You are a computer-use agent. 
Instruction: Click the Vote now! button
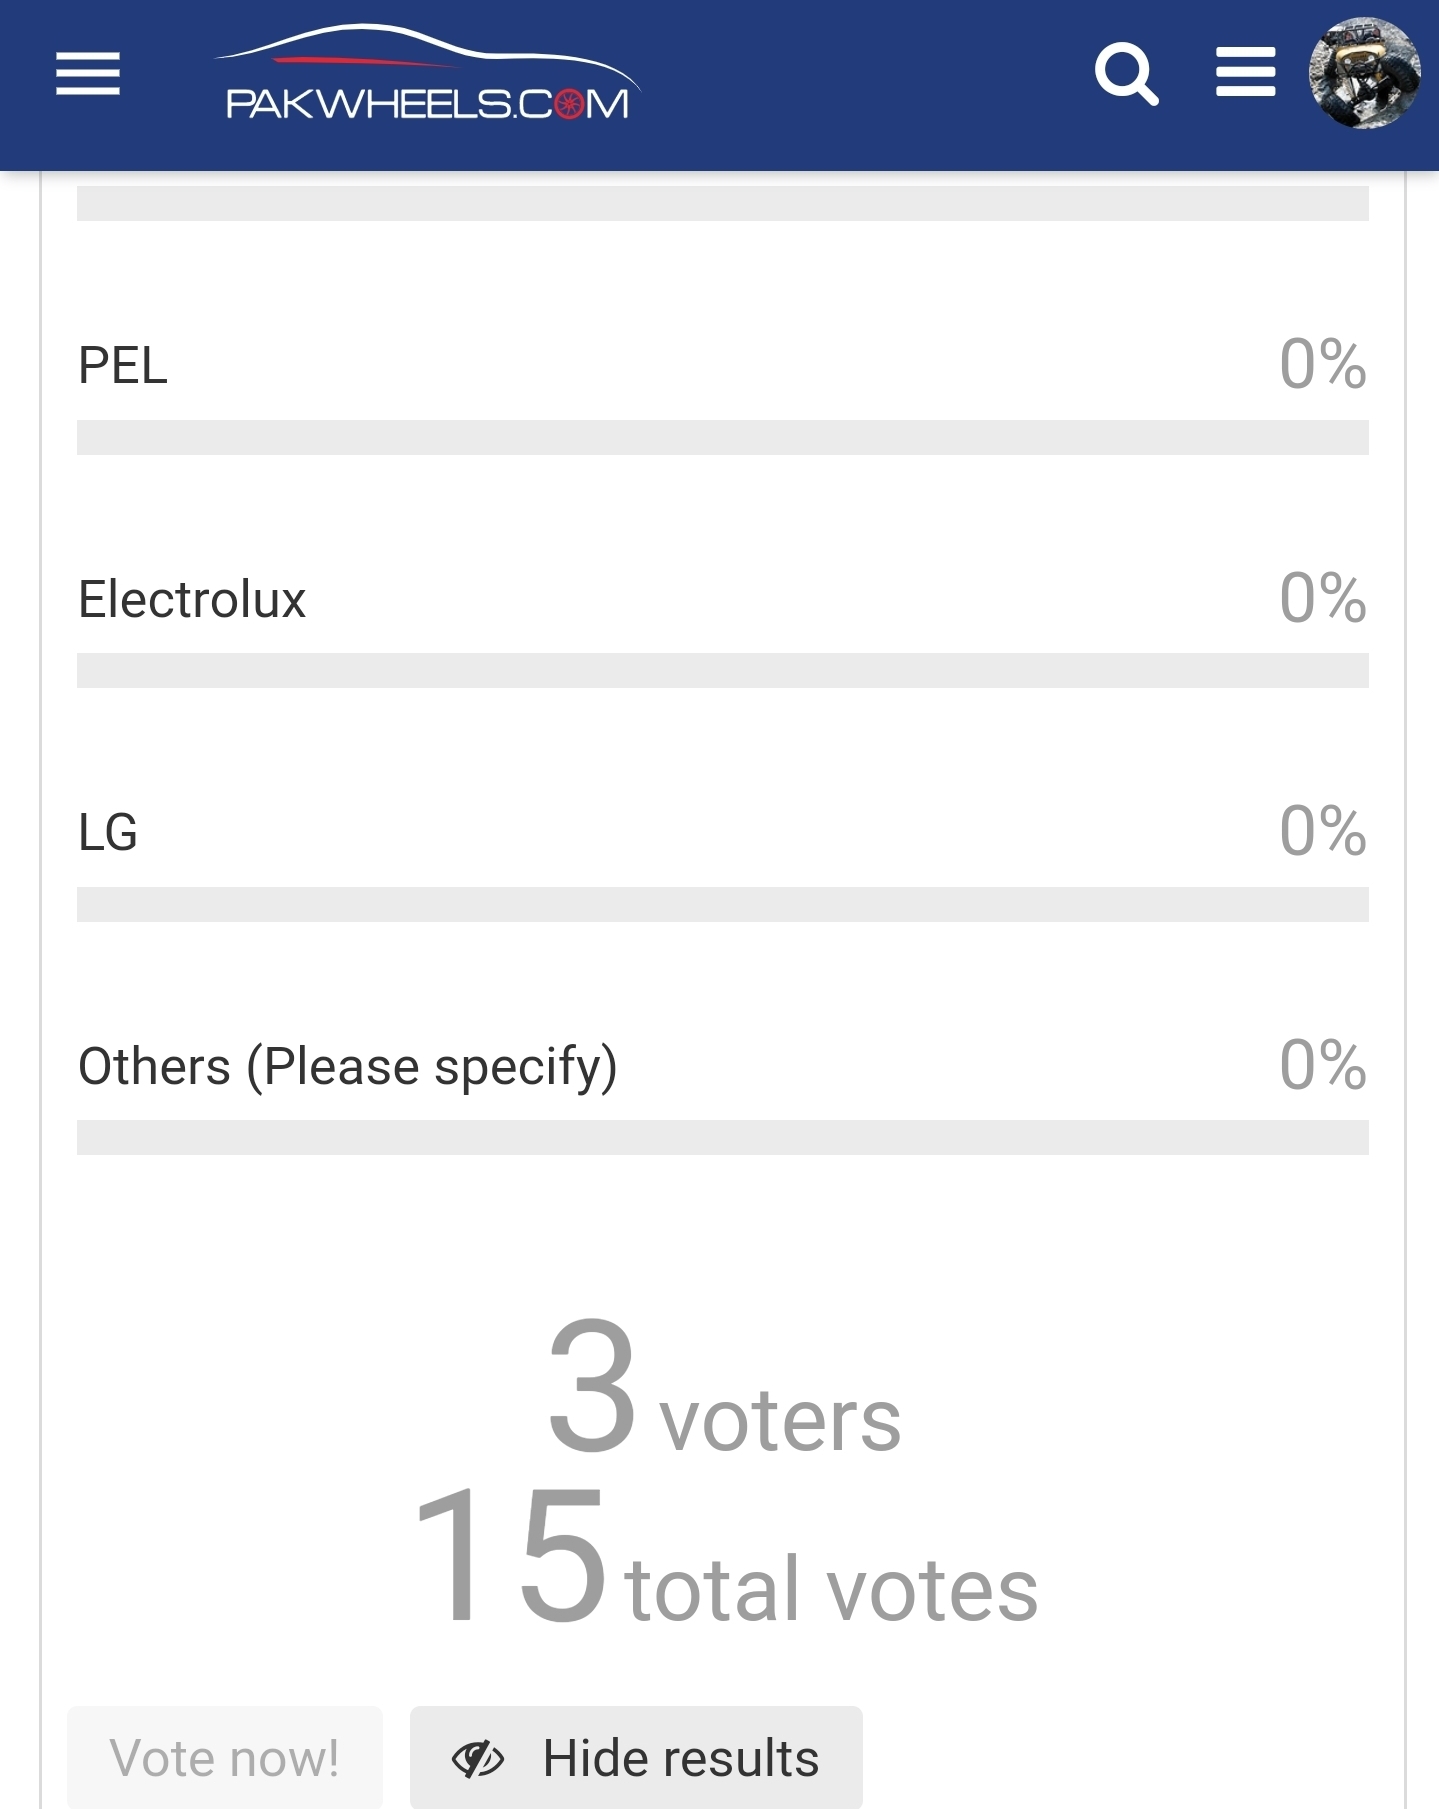(225, 1758)
